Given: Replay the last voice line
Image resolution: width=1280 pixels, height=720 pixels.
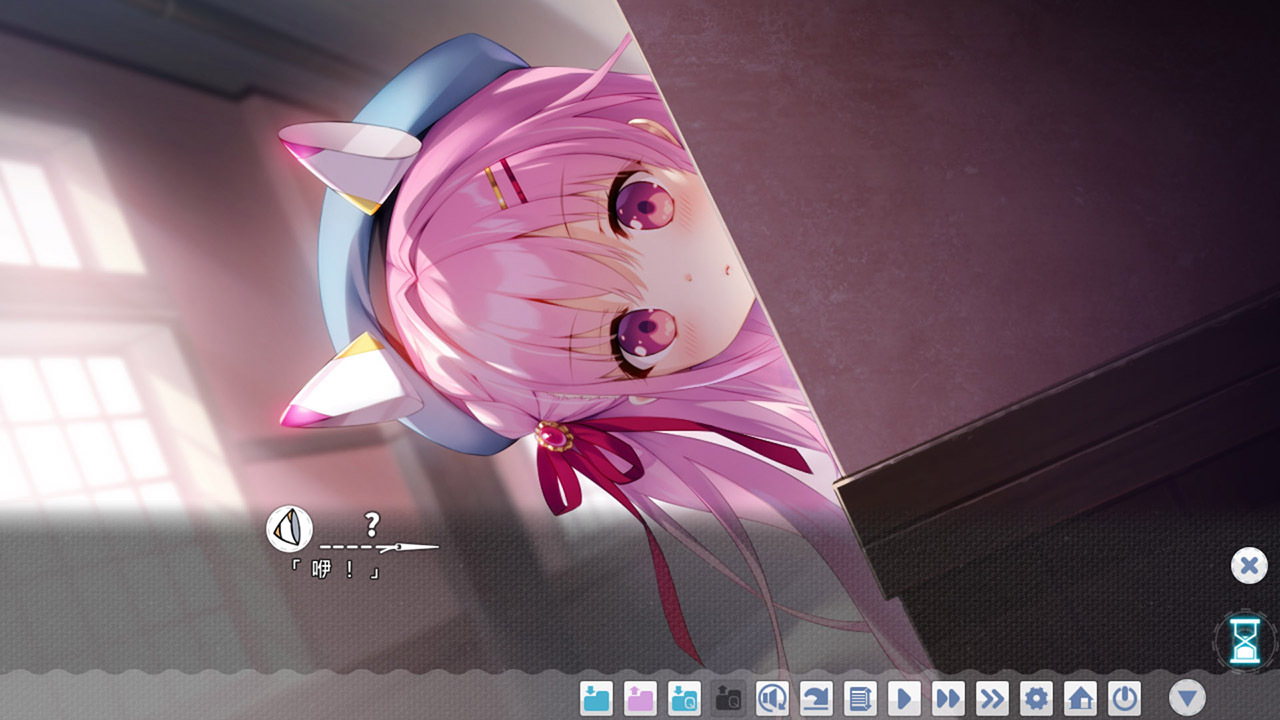Looking at the screenshot, I should click(772, 697).
